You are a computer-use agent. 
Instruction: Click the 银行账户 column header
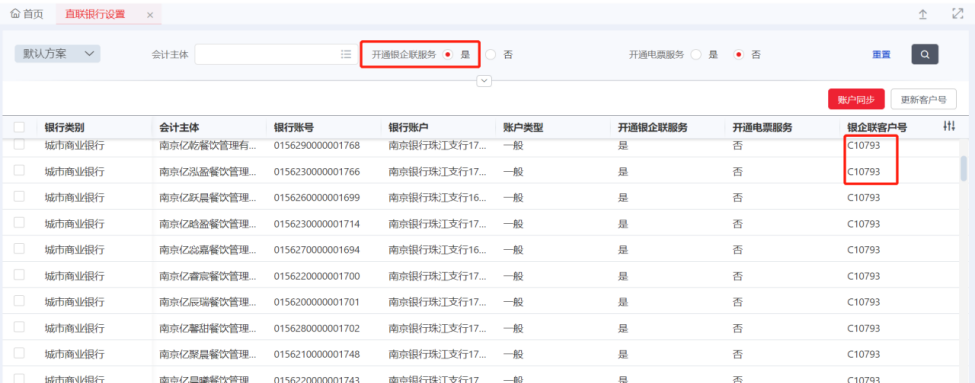(x=409, y=127)
